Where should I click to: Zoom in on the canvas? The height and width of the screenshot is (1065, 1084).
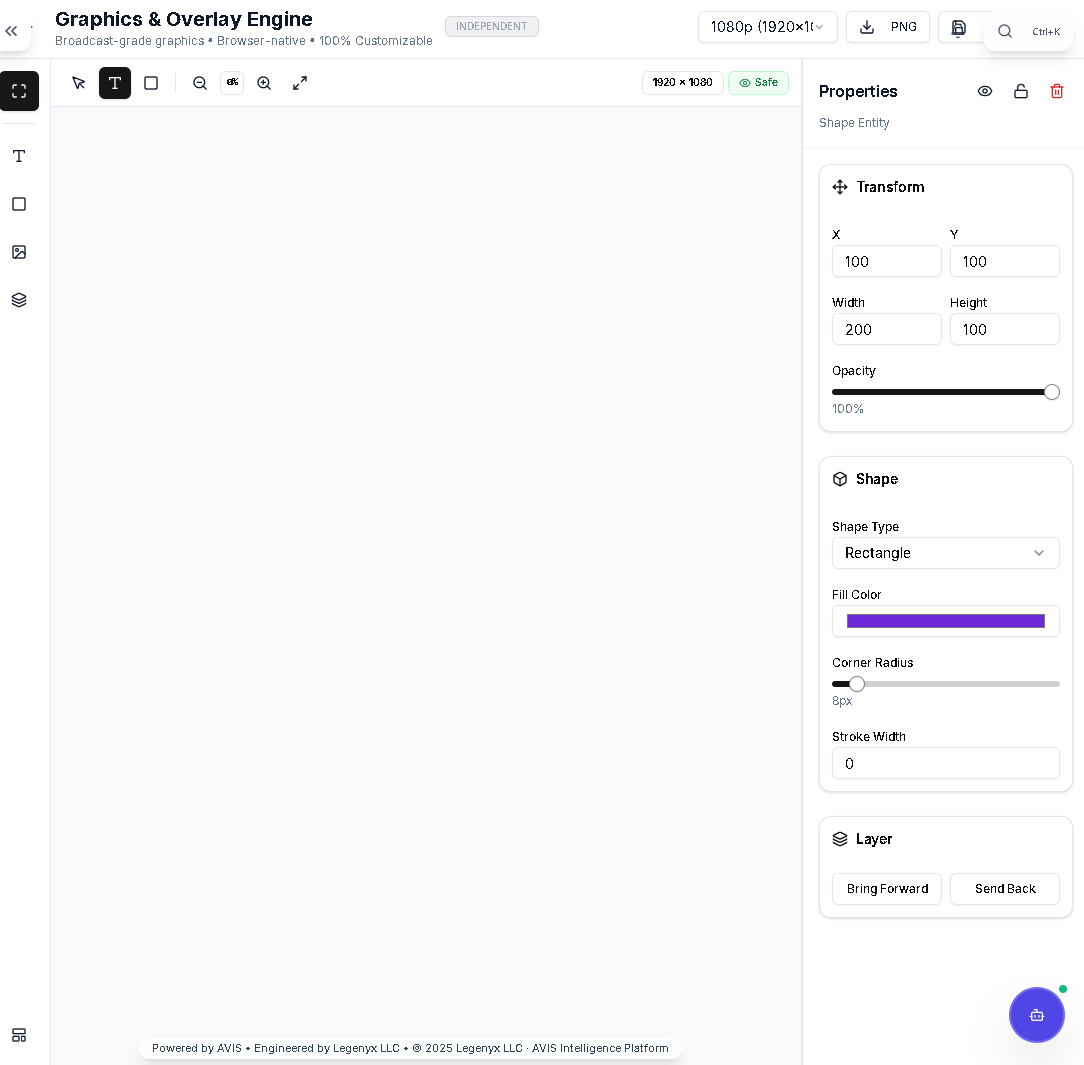click(x=264, y=83)
